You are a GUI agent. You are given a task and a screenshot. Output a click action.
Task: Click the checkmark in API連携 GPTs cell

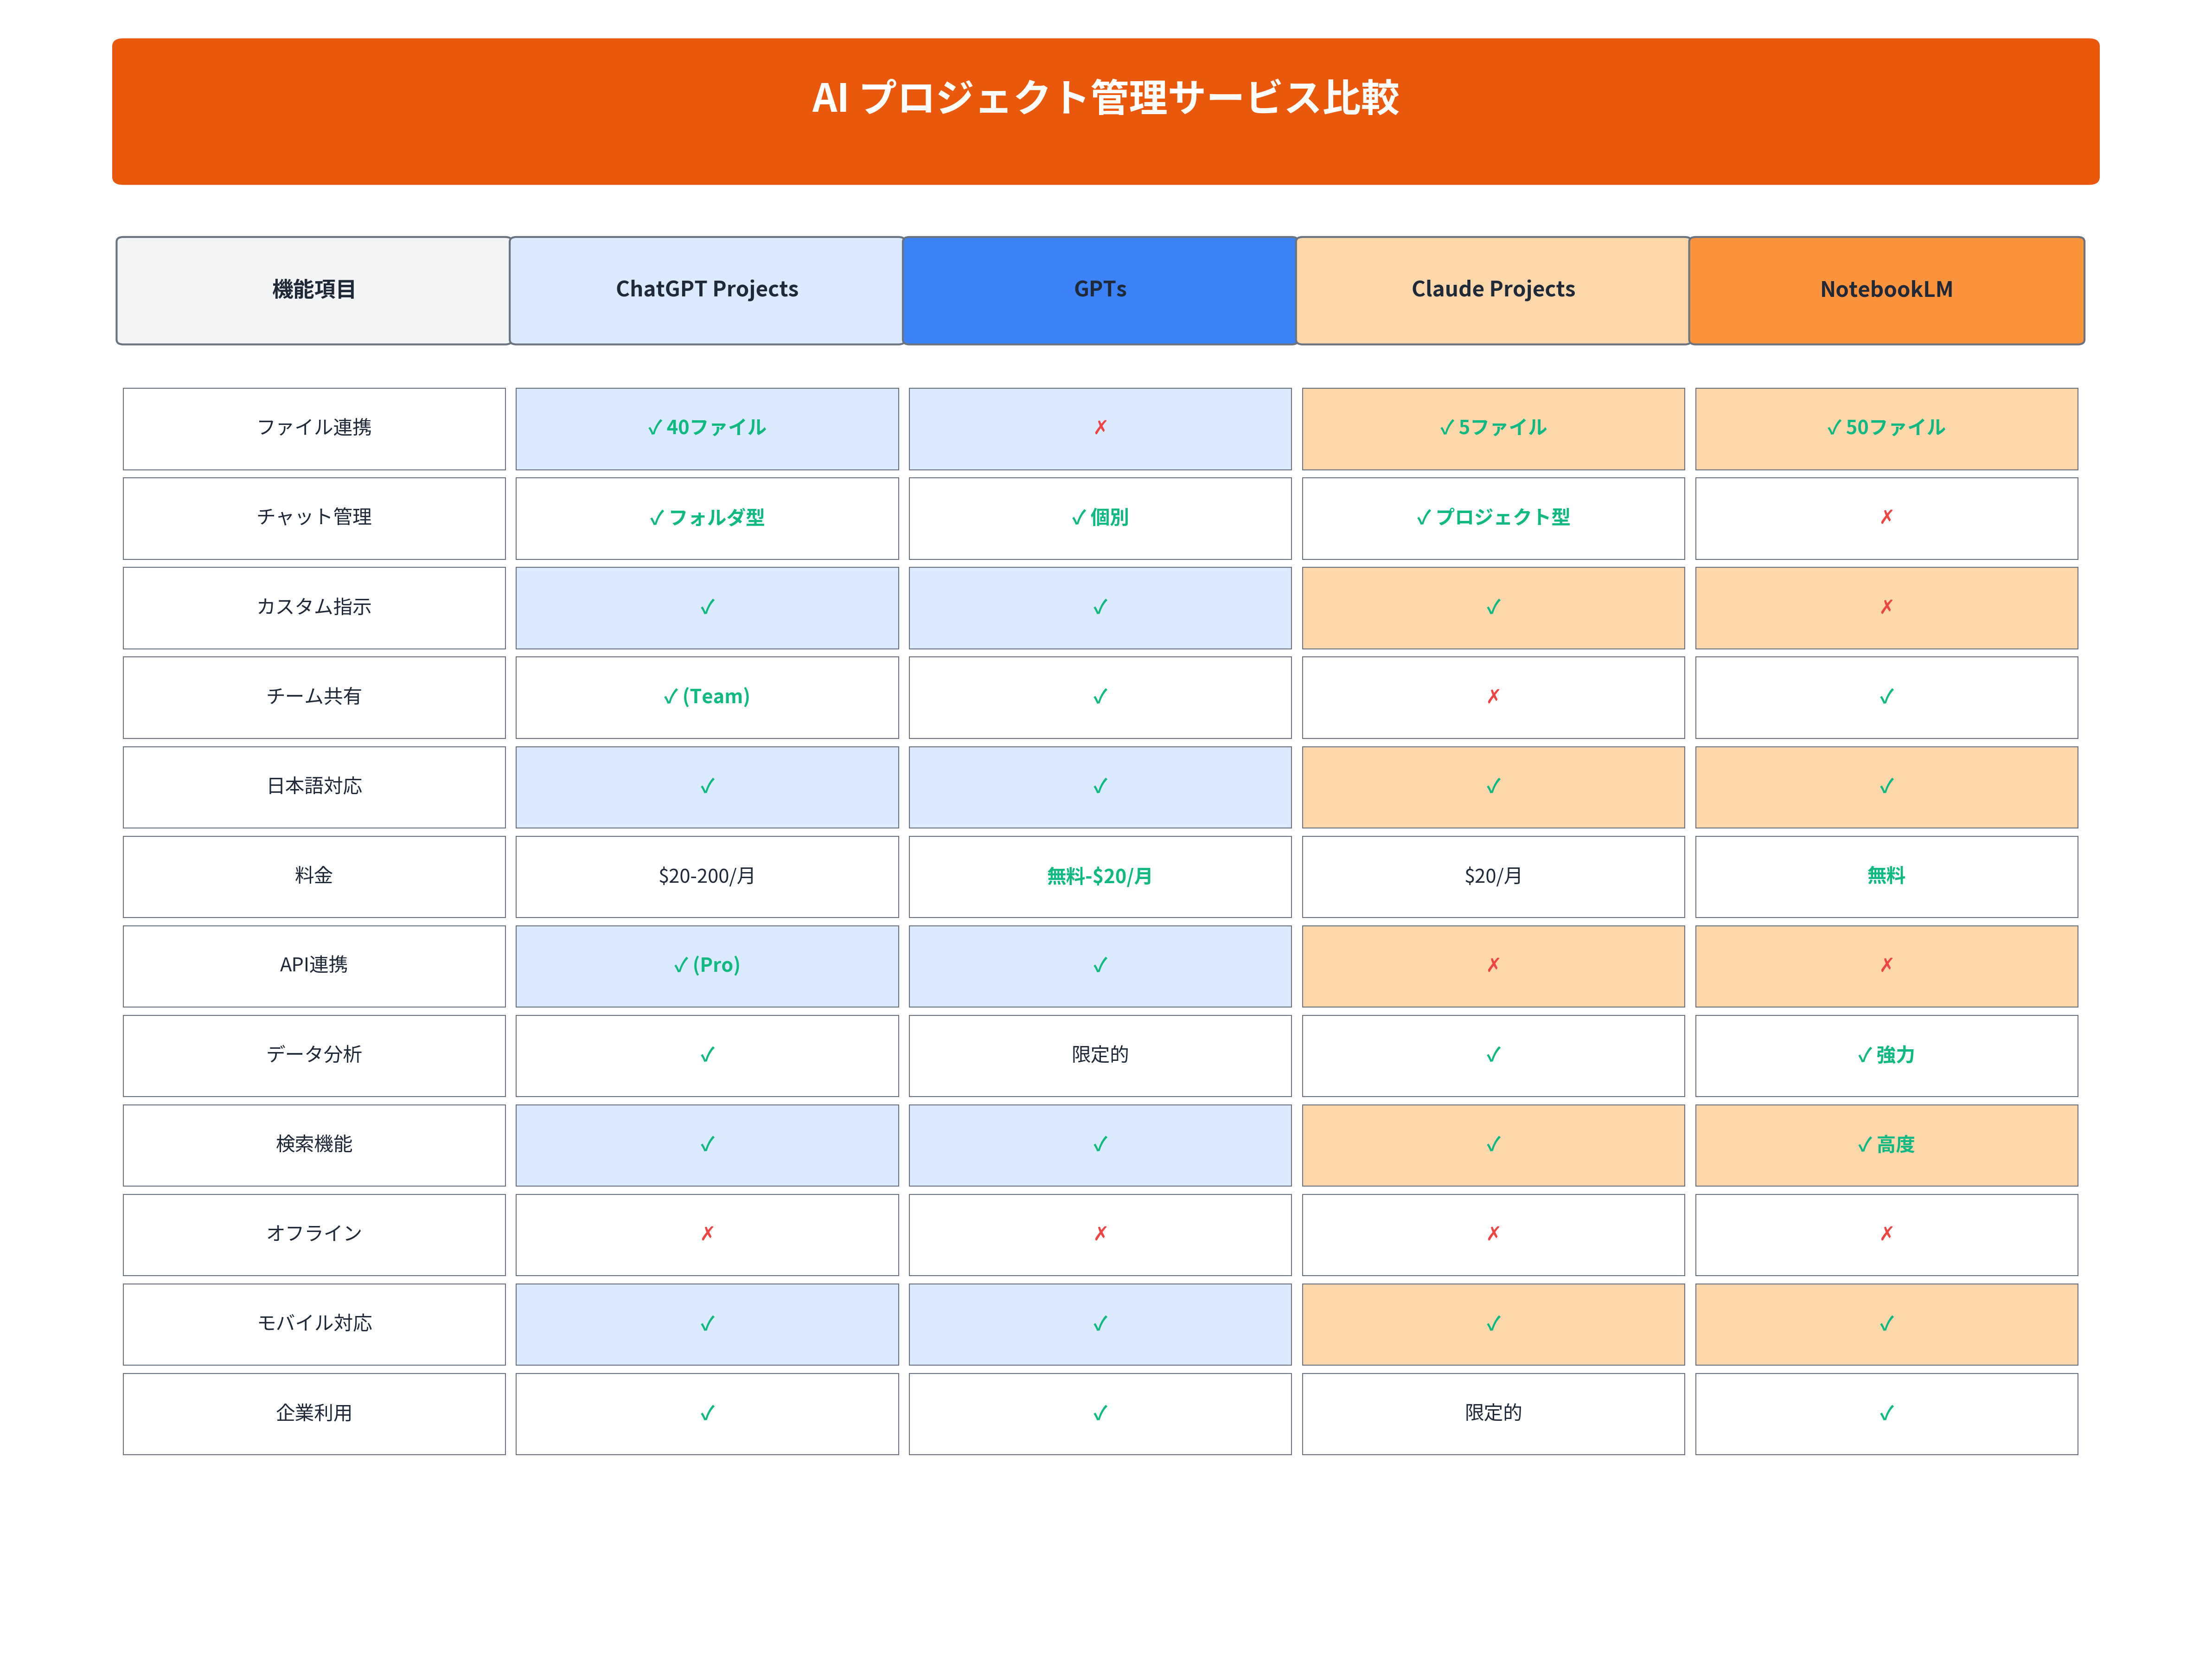pos(1100,965)
